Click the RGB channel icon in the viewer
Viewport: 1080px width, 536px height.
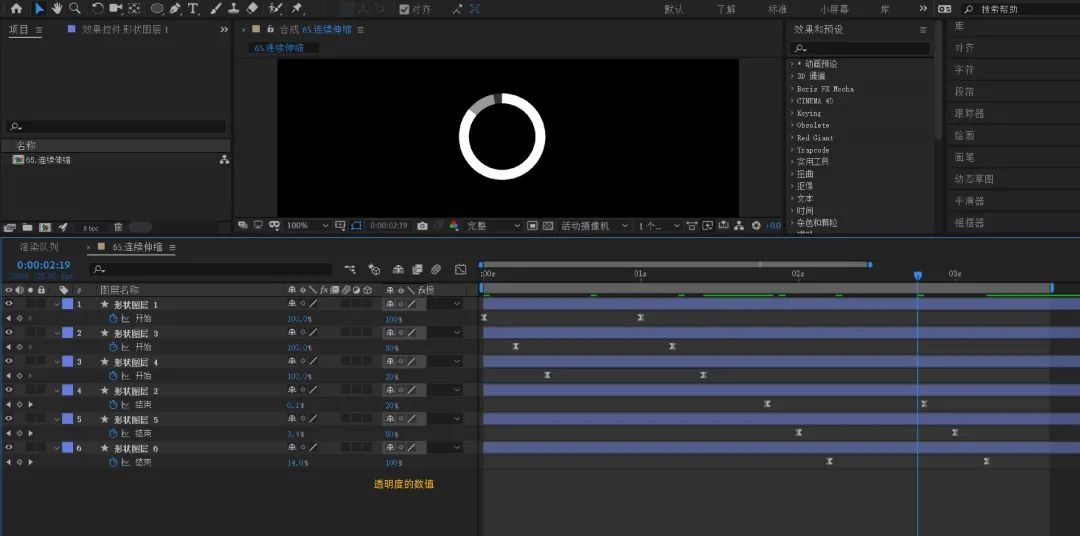[453, 225]
